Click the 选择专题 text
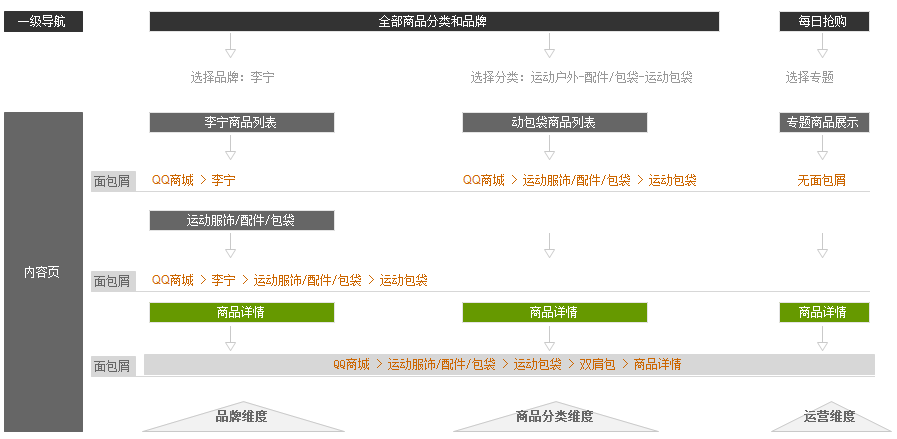897x439 pixels. click(809, 77)
